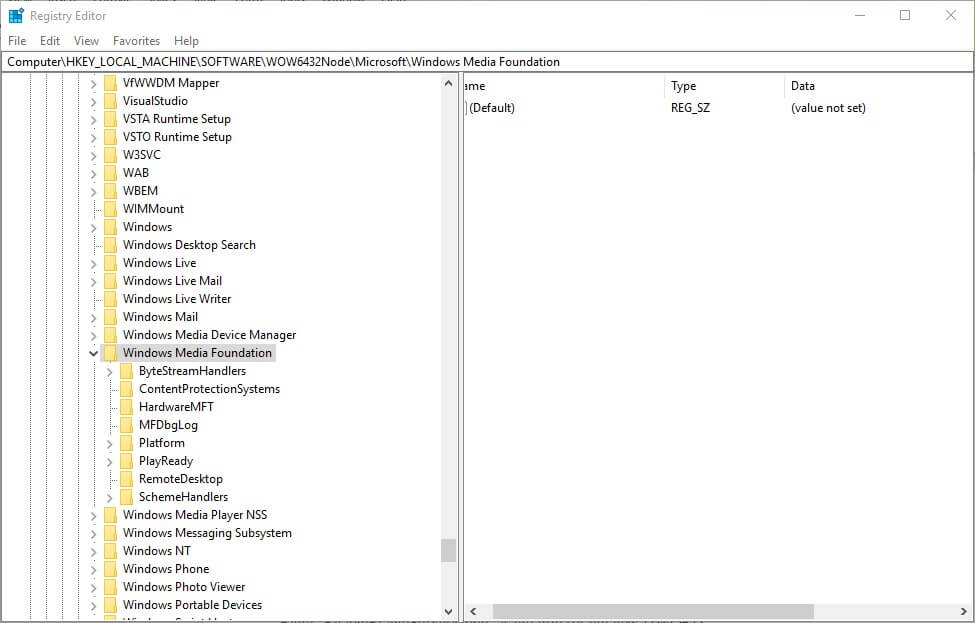This screenshot has width=975, height=623.
Task: Click the ContentProtectionSystems folder icon
Action: click(126, 389)
